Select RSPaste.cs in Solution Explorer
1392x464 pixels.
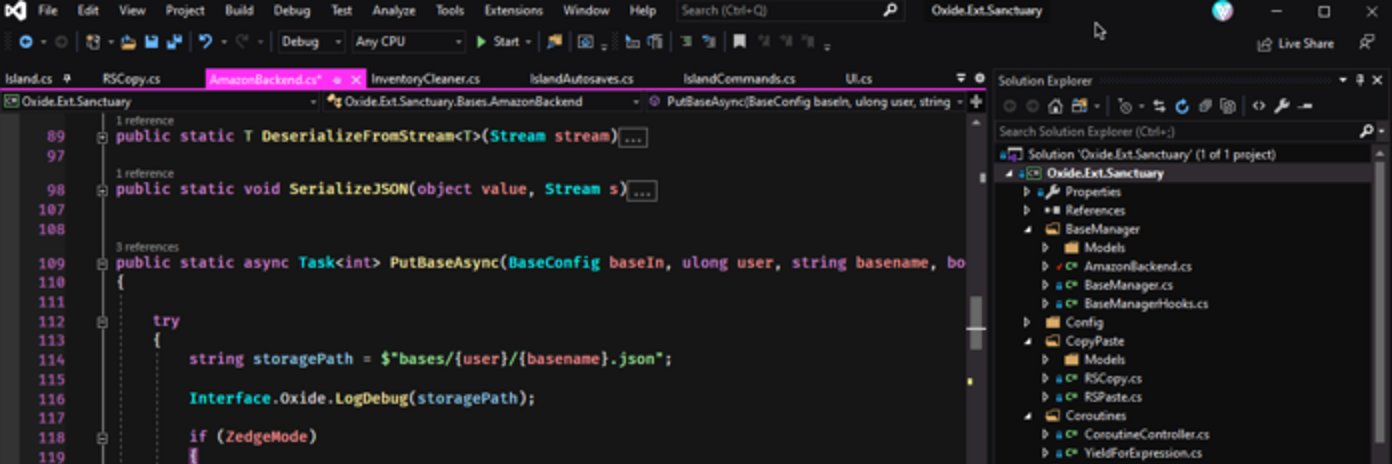[1112, 396]
